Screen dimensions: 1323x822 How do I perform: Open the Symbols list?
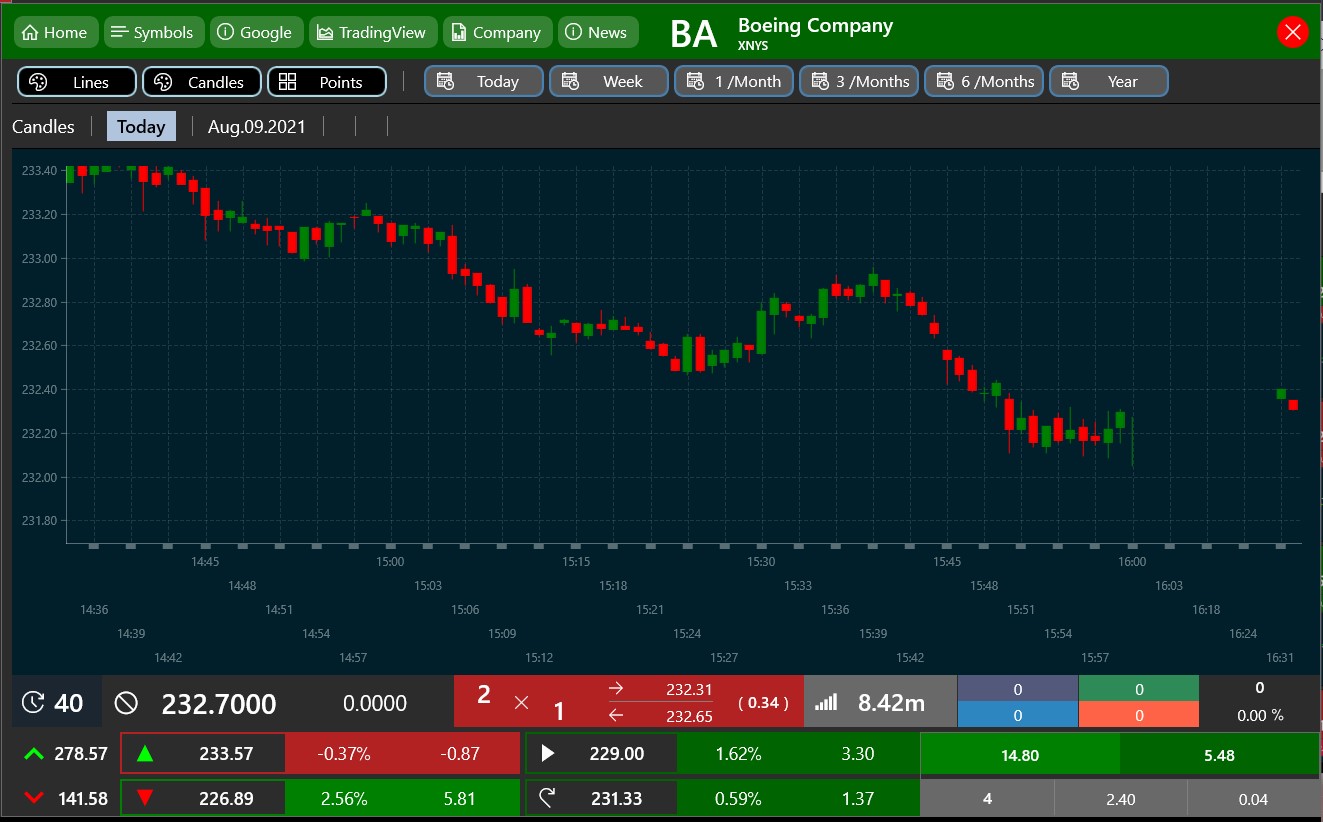click(x=152, y=32)
